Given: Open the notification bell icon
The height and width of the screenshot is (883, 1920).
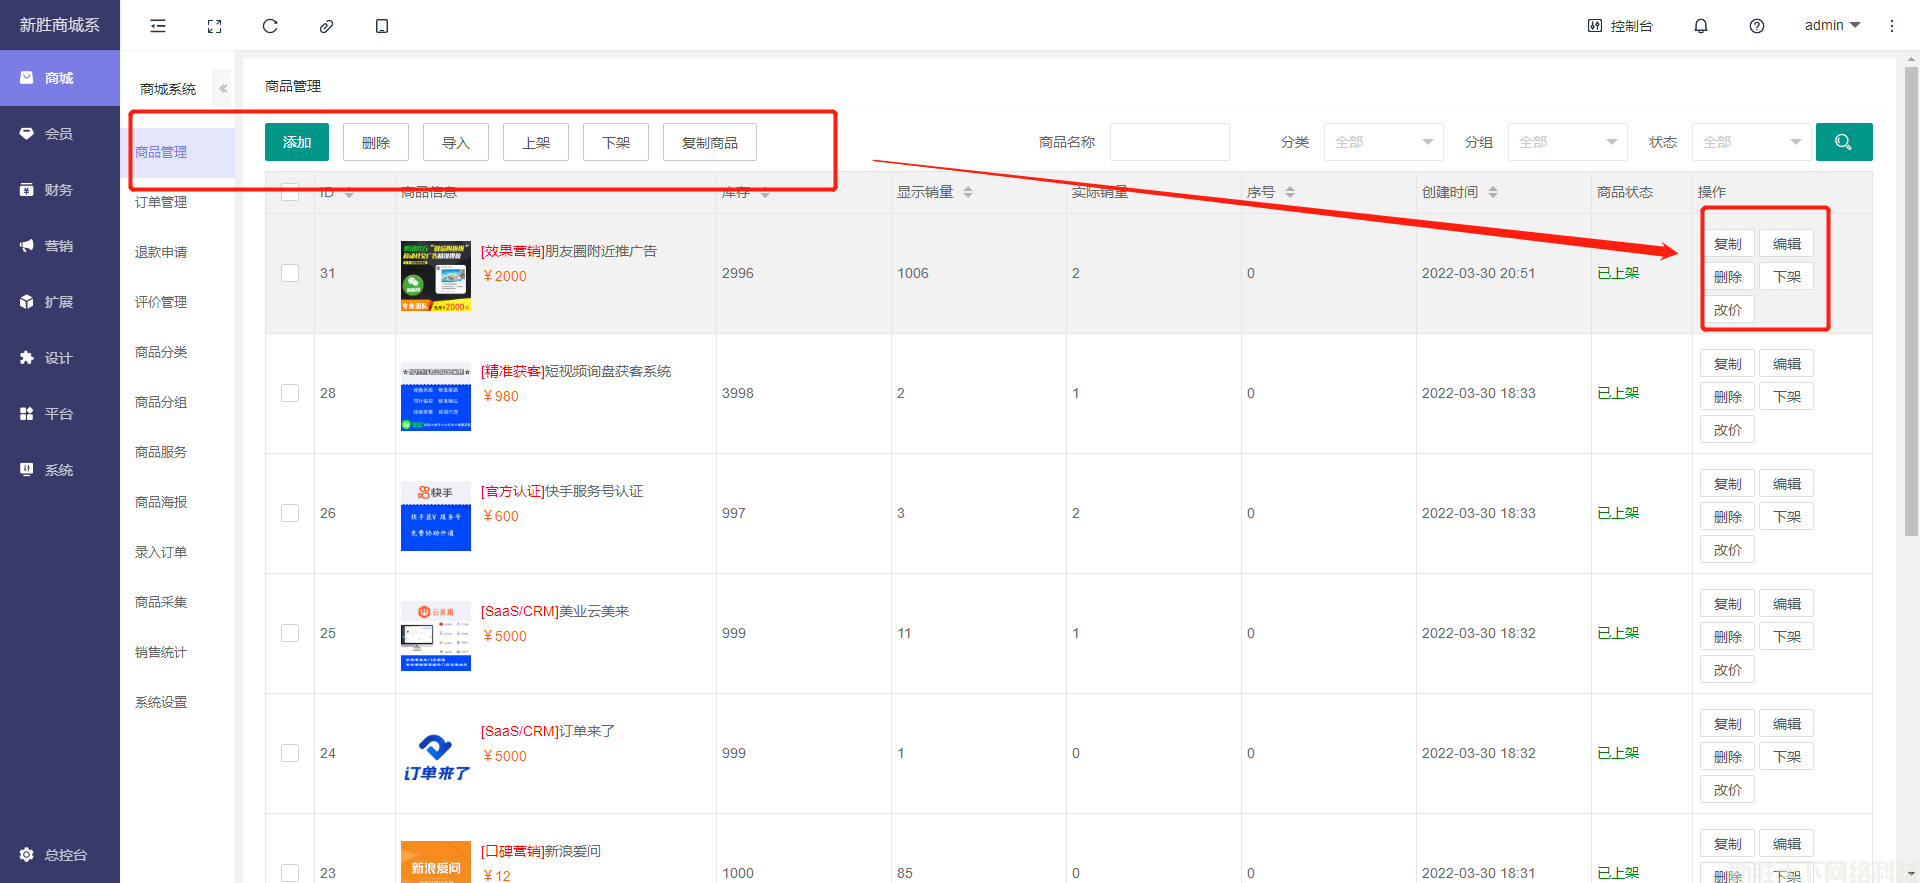Looking at the screenshot, I should 1700,26.
